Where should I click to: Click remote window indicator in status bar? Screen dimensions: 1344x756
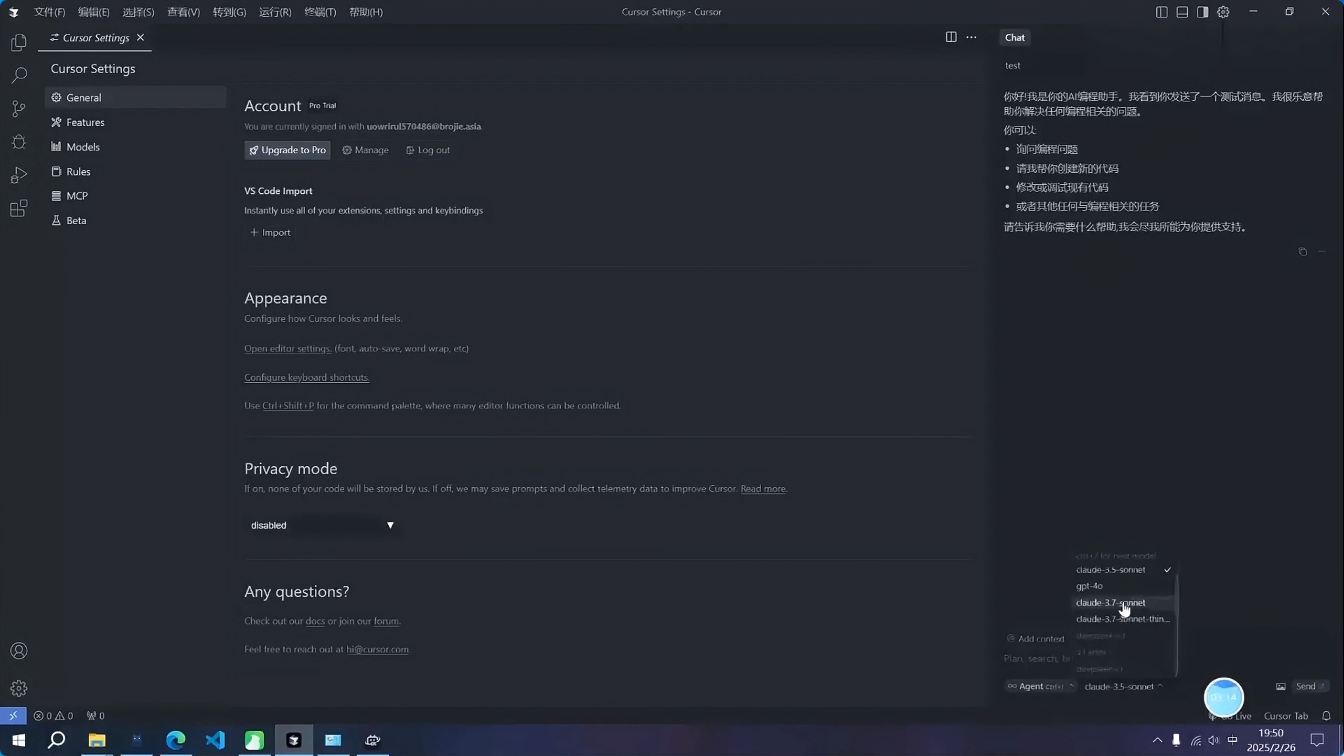coord(12,716)
